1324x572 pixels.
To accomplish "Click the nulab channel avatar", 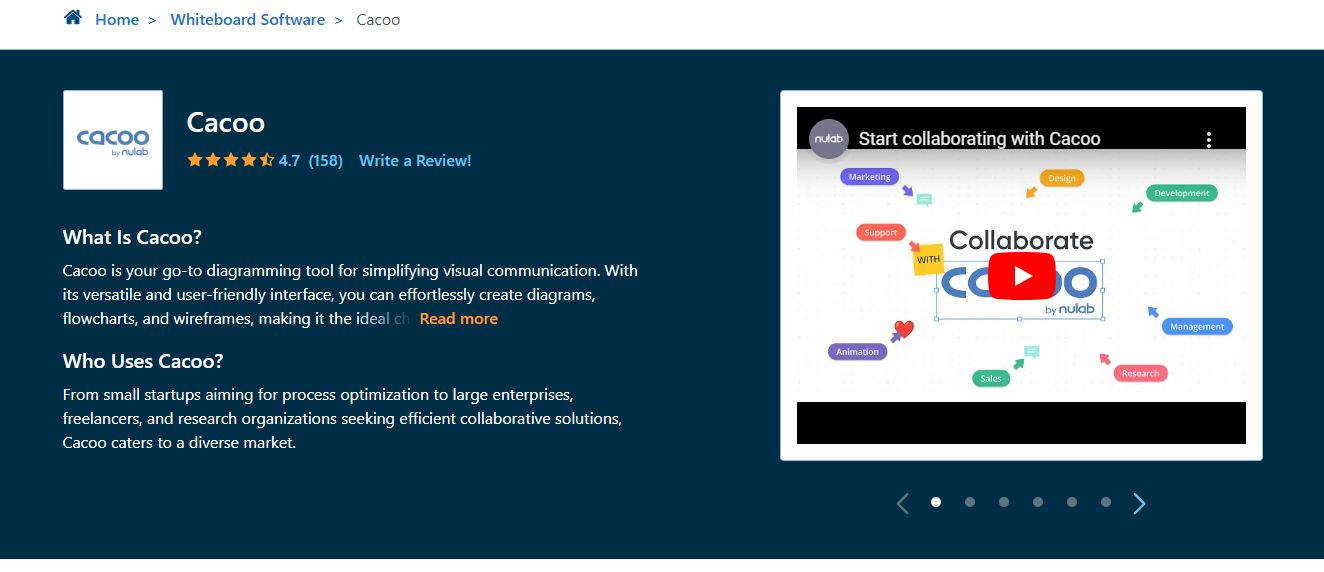I will coord(829,139).
